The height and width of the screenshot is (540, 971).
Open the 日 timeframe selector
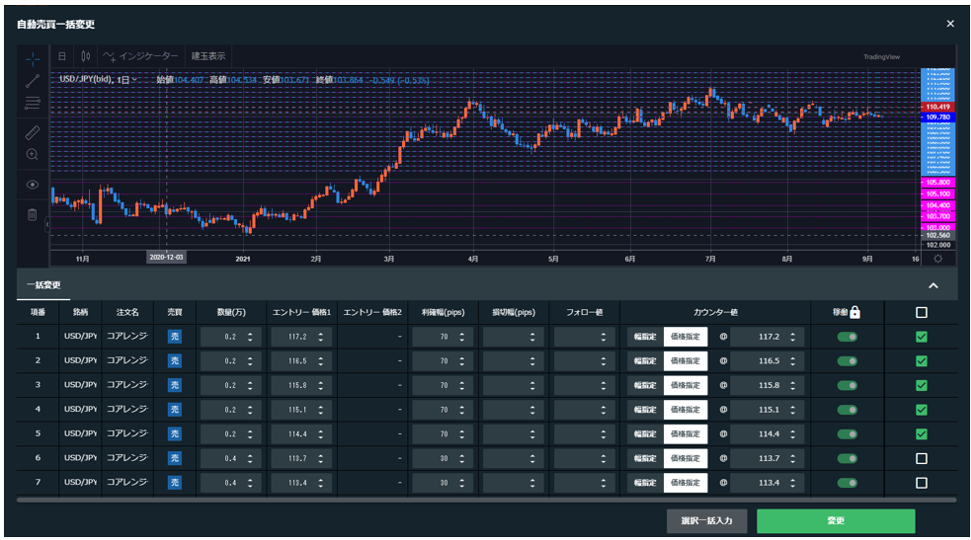point(62,56)
